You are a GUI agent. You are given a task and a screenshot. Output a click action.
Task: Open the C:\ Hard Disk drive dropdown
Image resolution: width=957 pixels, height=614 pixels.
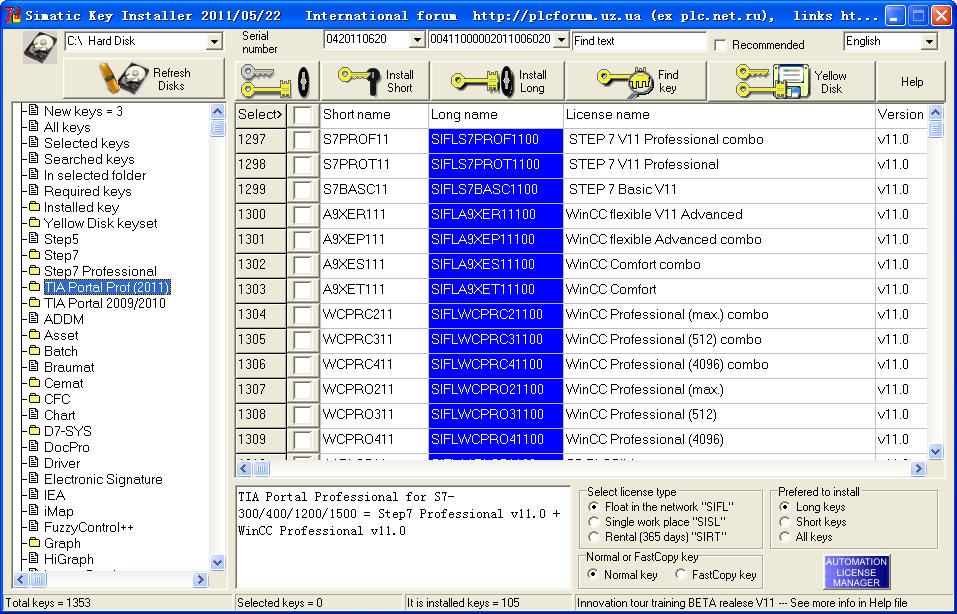[x=214, y=42]
